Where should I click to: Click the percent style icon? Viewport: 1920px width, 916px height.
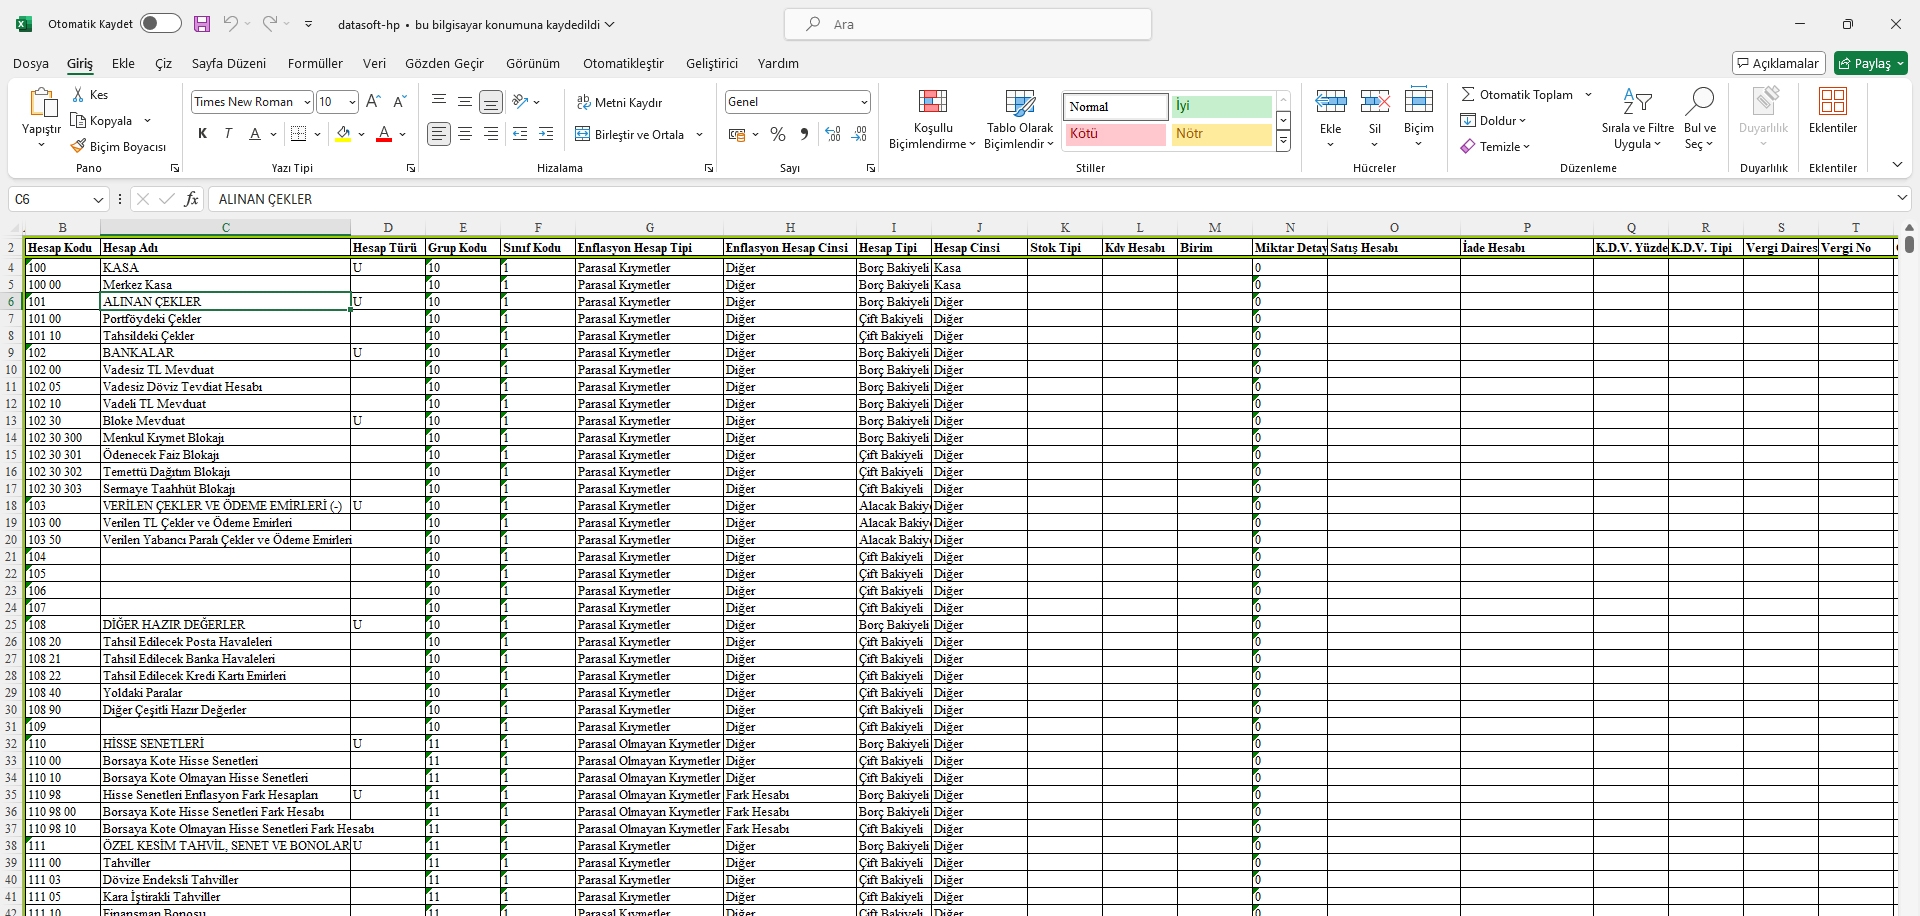[778, 134]
